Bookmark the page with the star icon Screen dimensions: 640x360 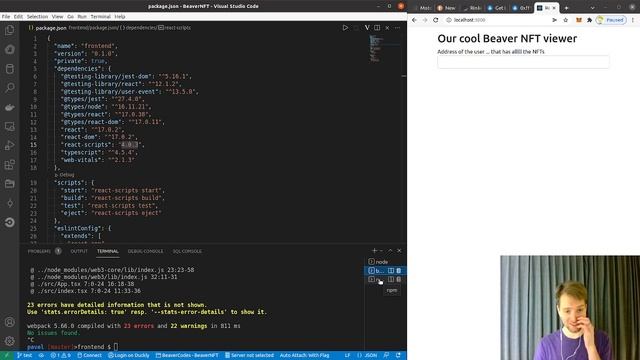[x=566, y=20]
